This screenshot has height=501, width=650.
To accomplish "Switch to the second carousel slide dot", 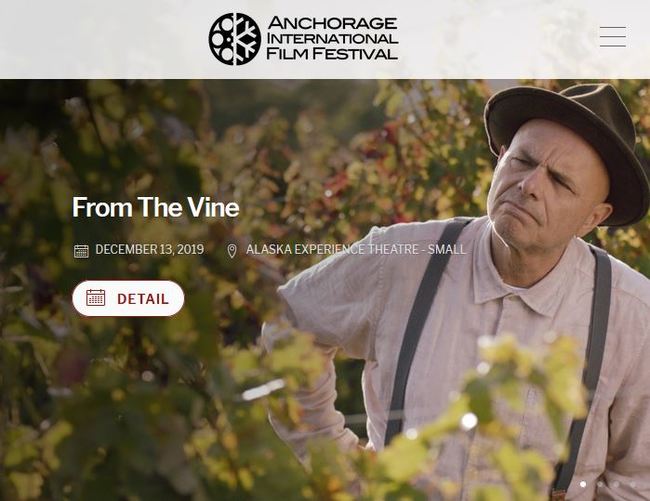I will (600, 484).
